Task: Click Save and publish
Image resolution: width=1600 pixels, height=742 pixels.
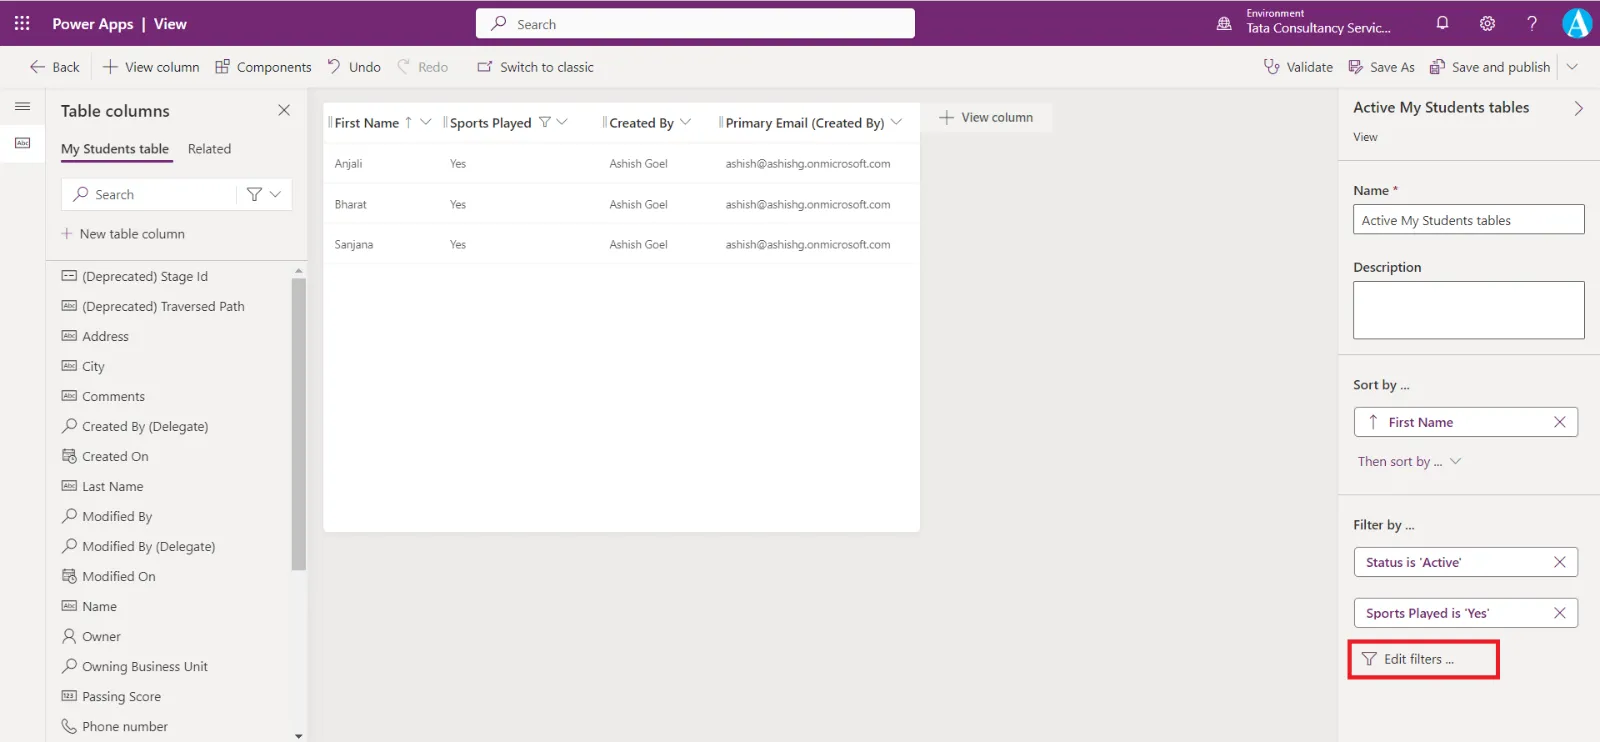Action: click(x=1490, y=67)
